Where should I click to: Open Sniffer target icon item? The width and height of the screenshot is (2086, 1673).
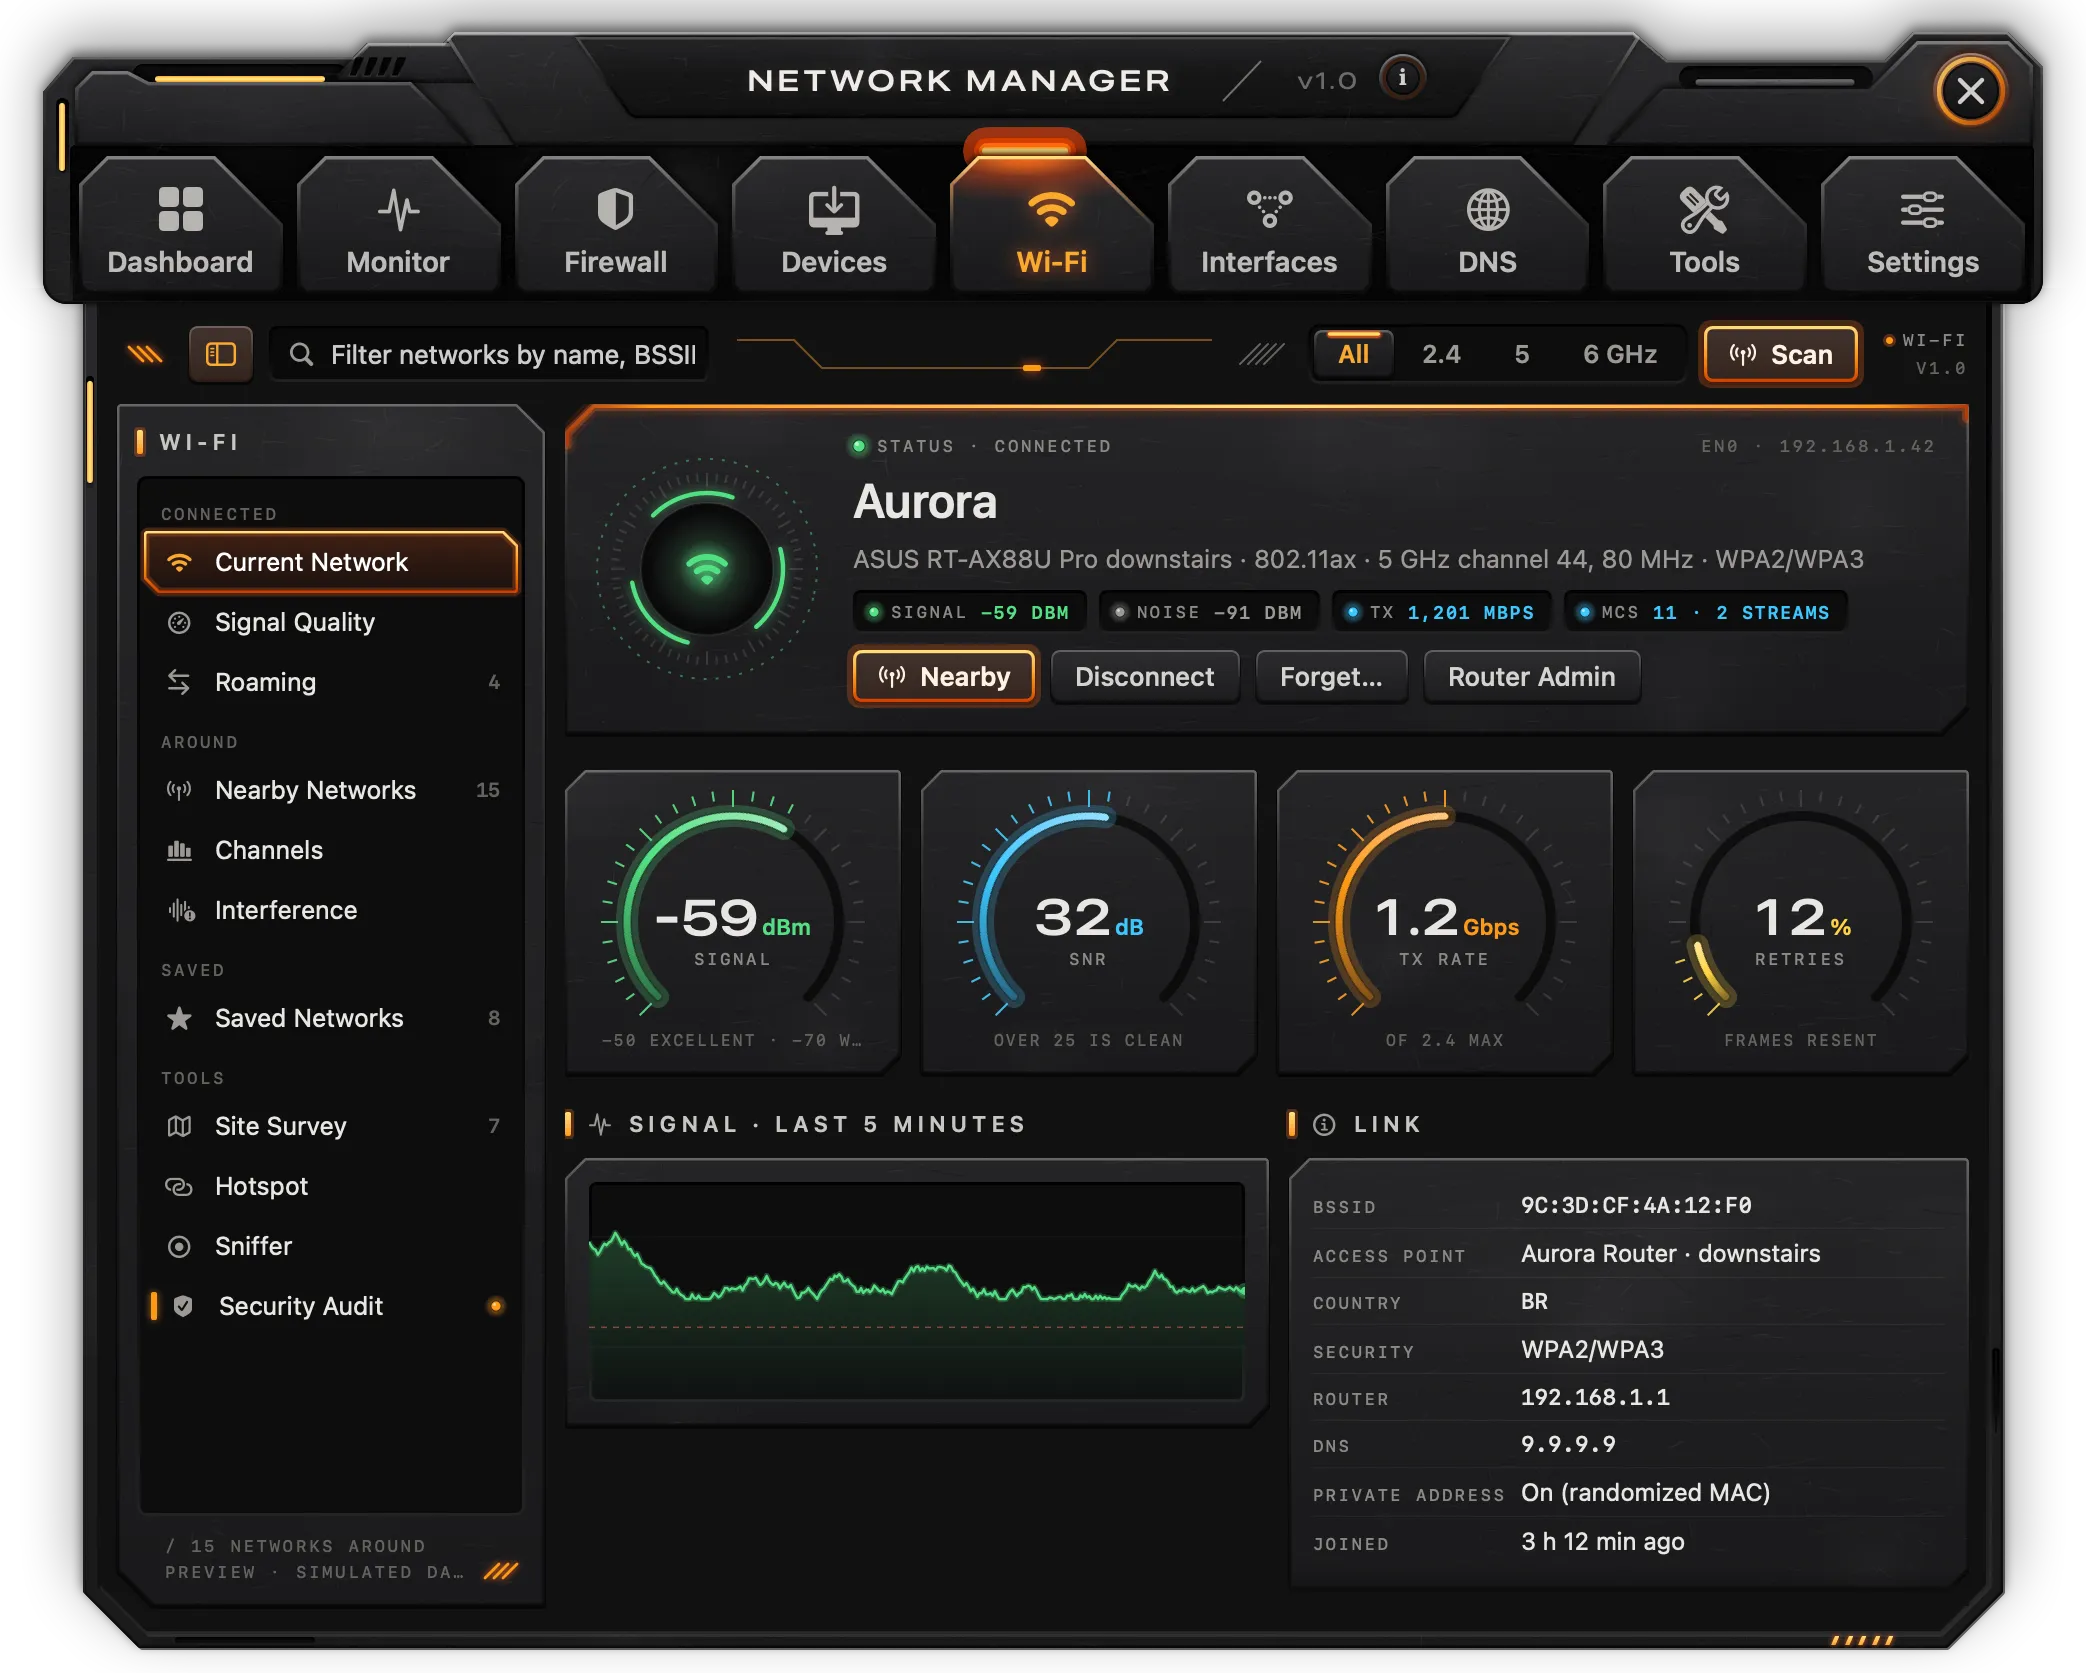(179, 1246)
